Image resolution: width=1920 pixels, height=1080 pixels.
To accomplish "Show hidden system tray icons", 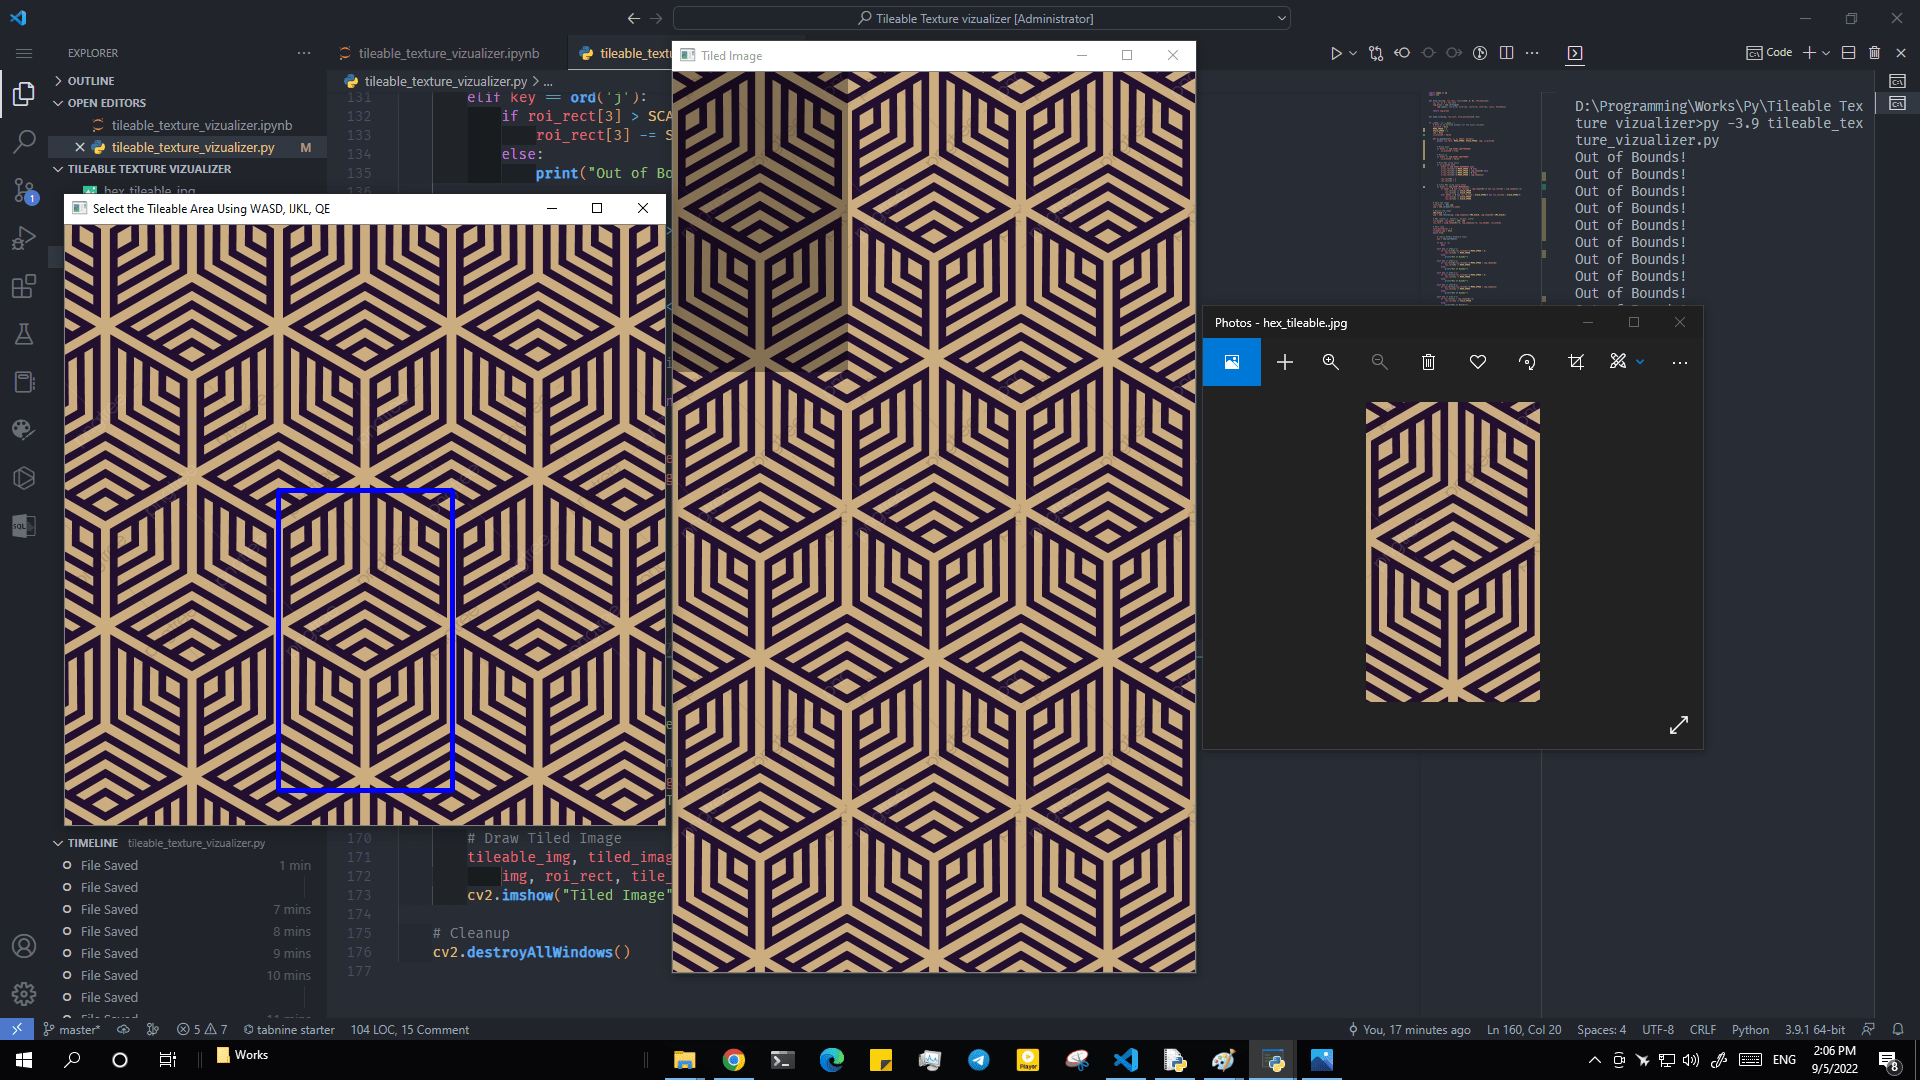I will (x=1594, y=1060).
